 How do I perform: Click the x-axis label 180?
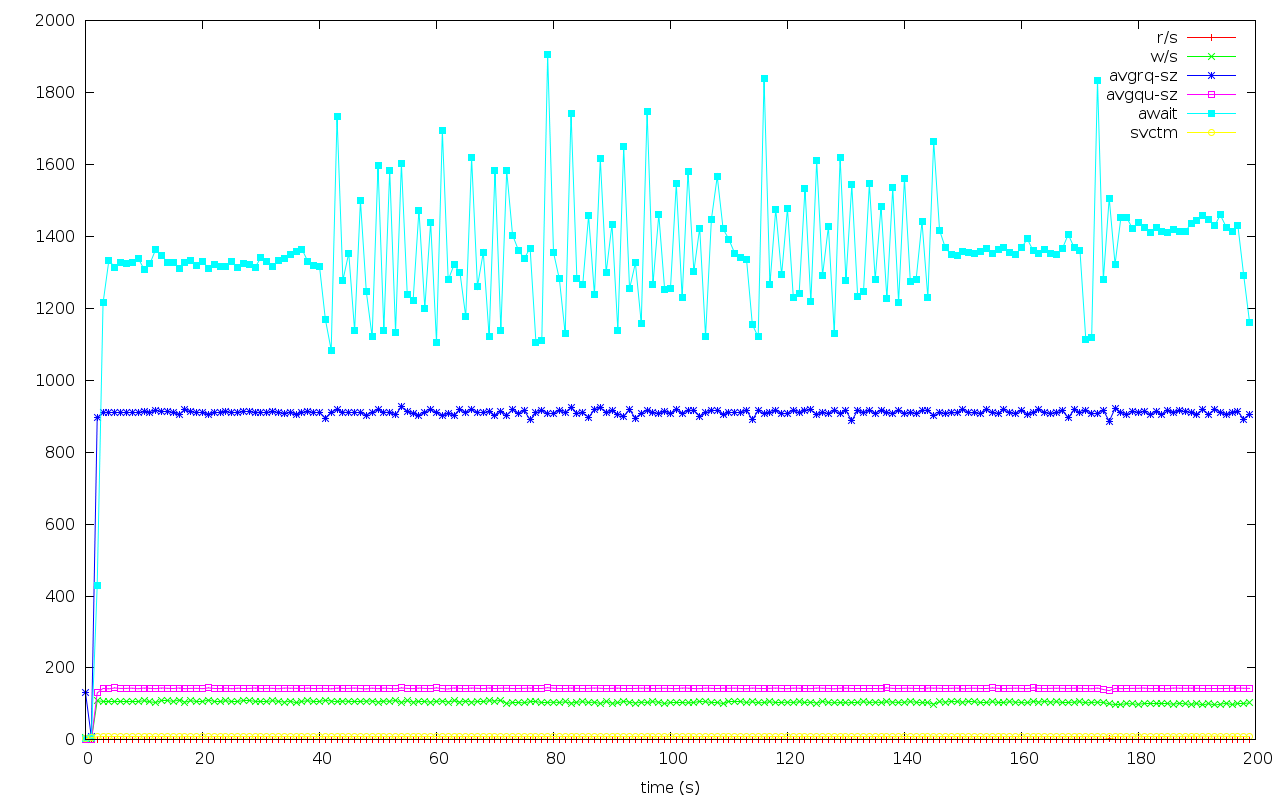point(1139,759)
